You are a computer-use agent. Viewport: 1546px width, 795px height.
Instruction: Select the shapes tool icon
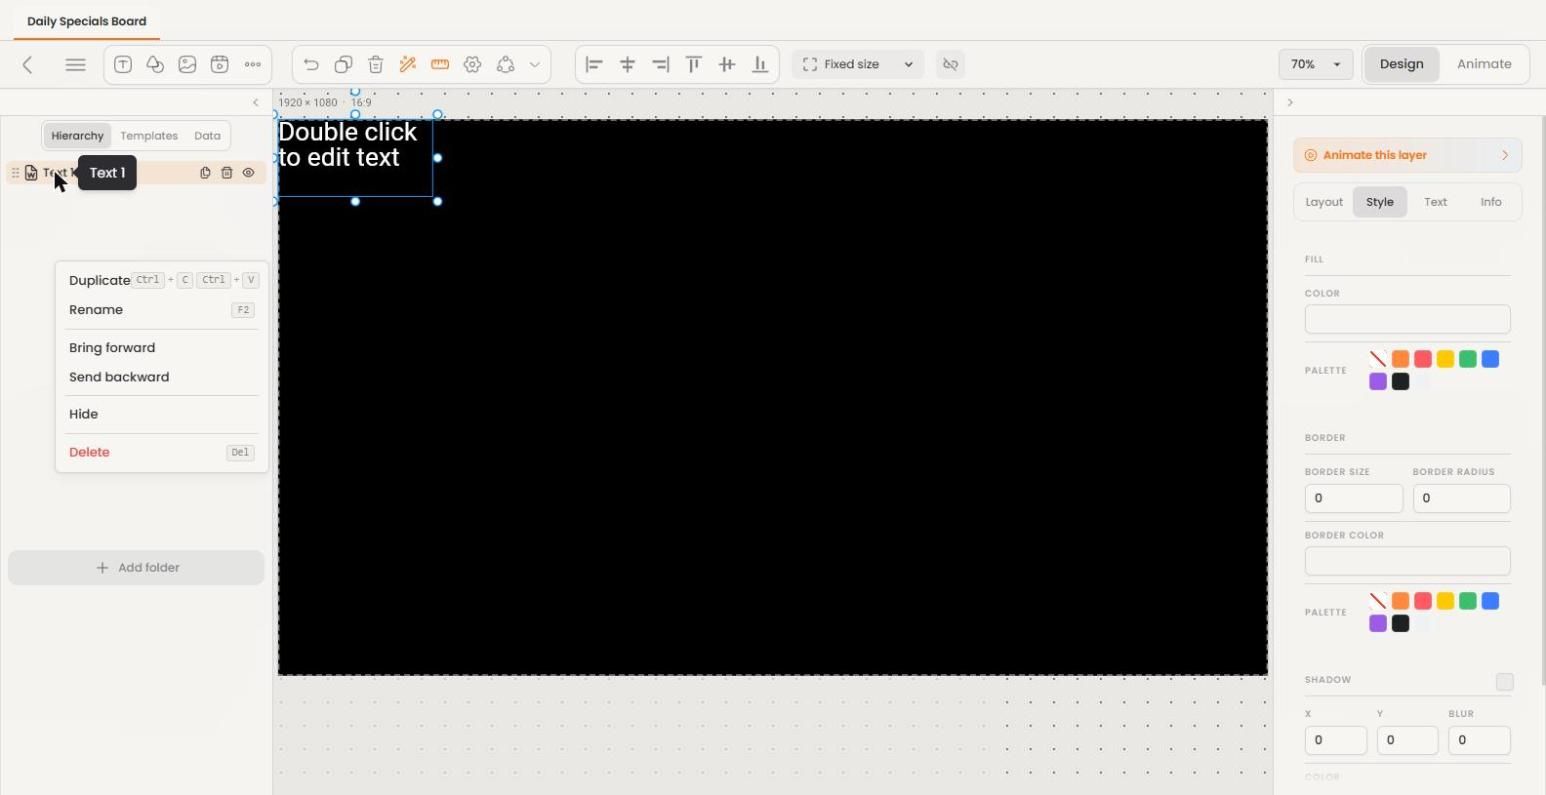(155, 64)
